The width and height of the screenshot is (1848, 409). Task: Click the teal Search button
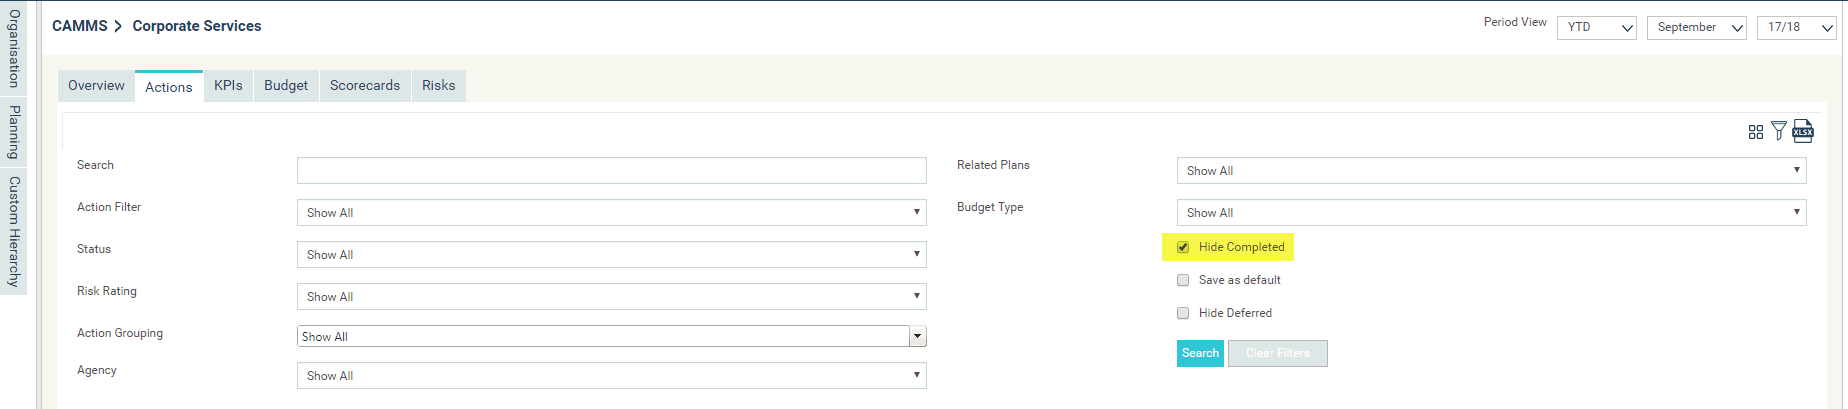1200,353
